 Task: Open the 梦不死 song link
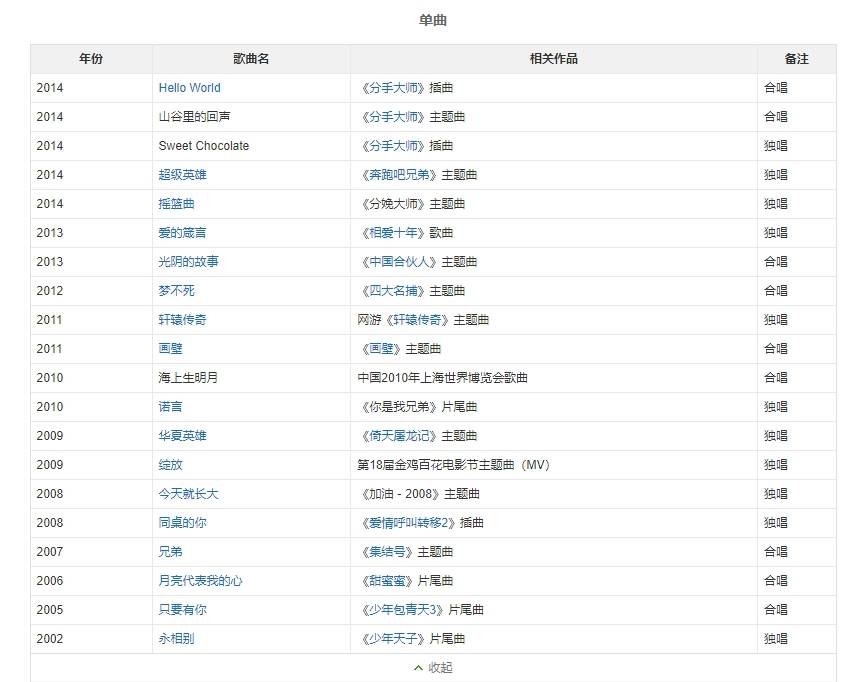point(177,291)
